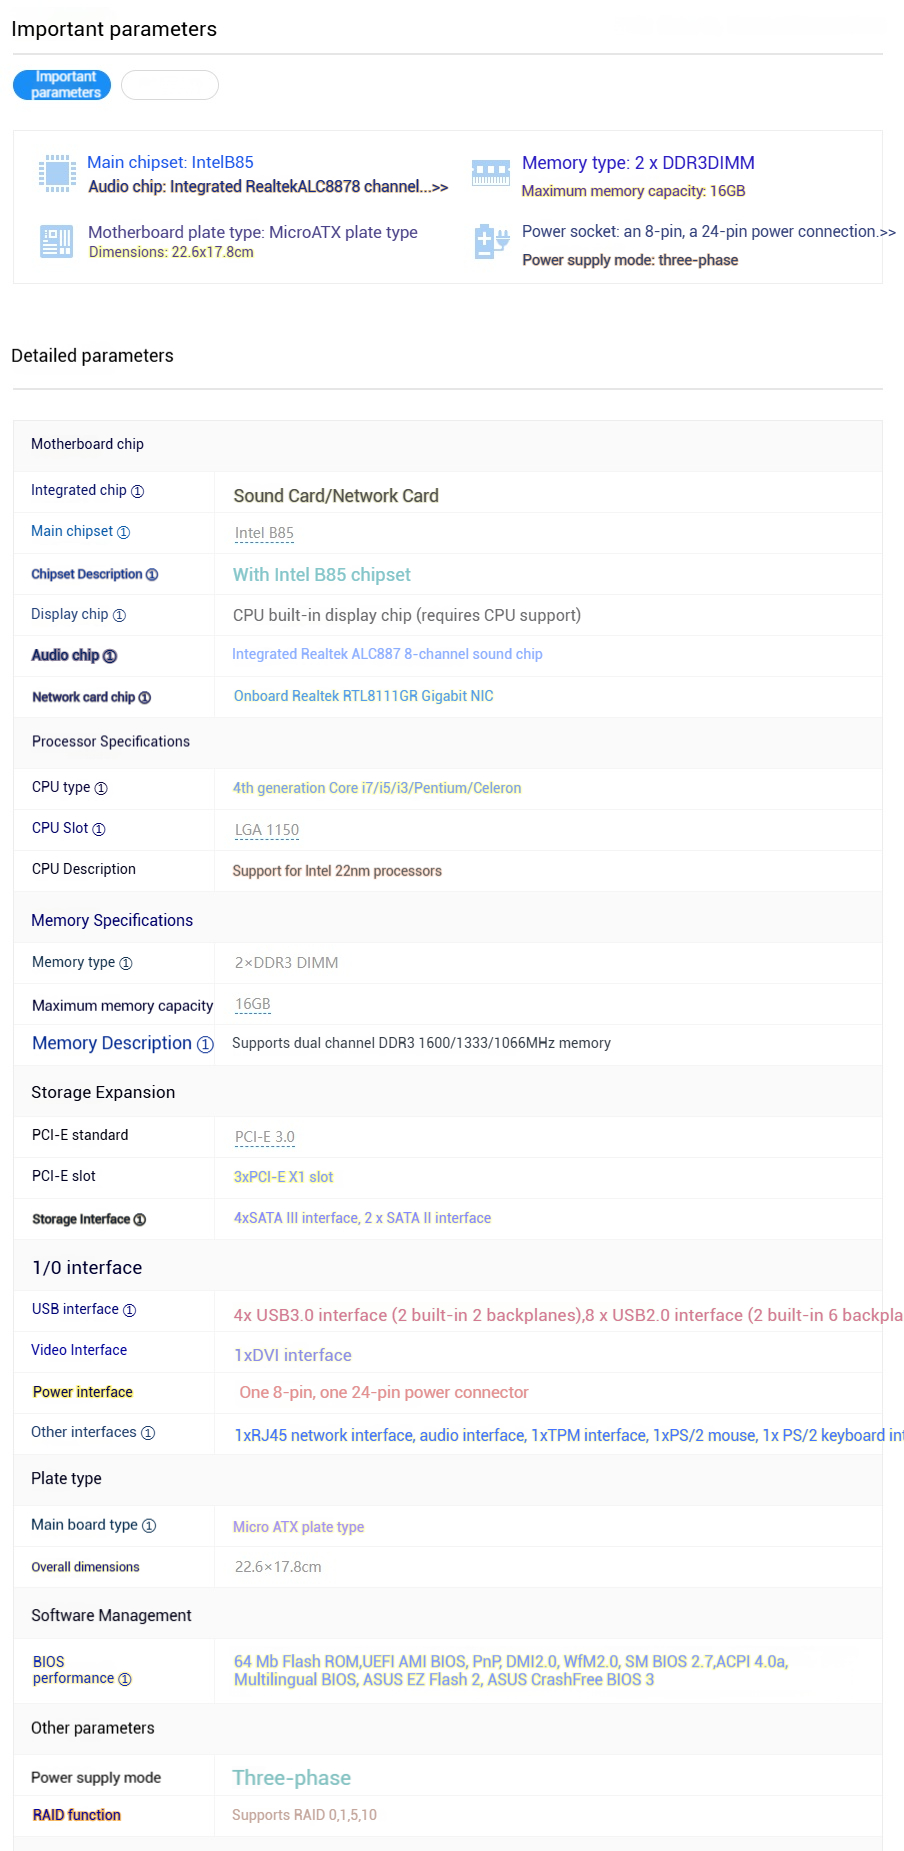Image resolution: width=904 pixels, height=1851 pixels.
Task: Click the CPU built-in display chip text
Action: click(x=407, y=615)
